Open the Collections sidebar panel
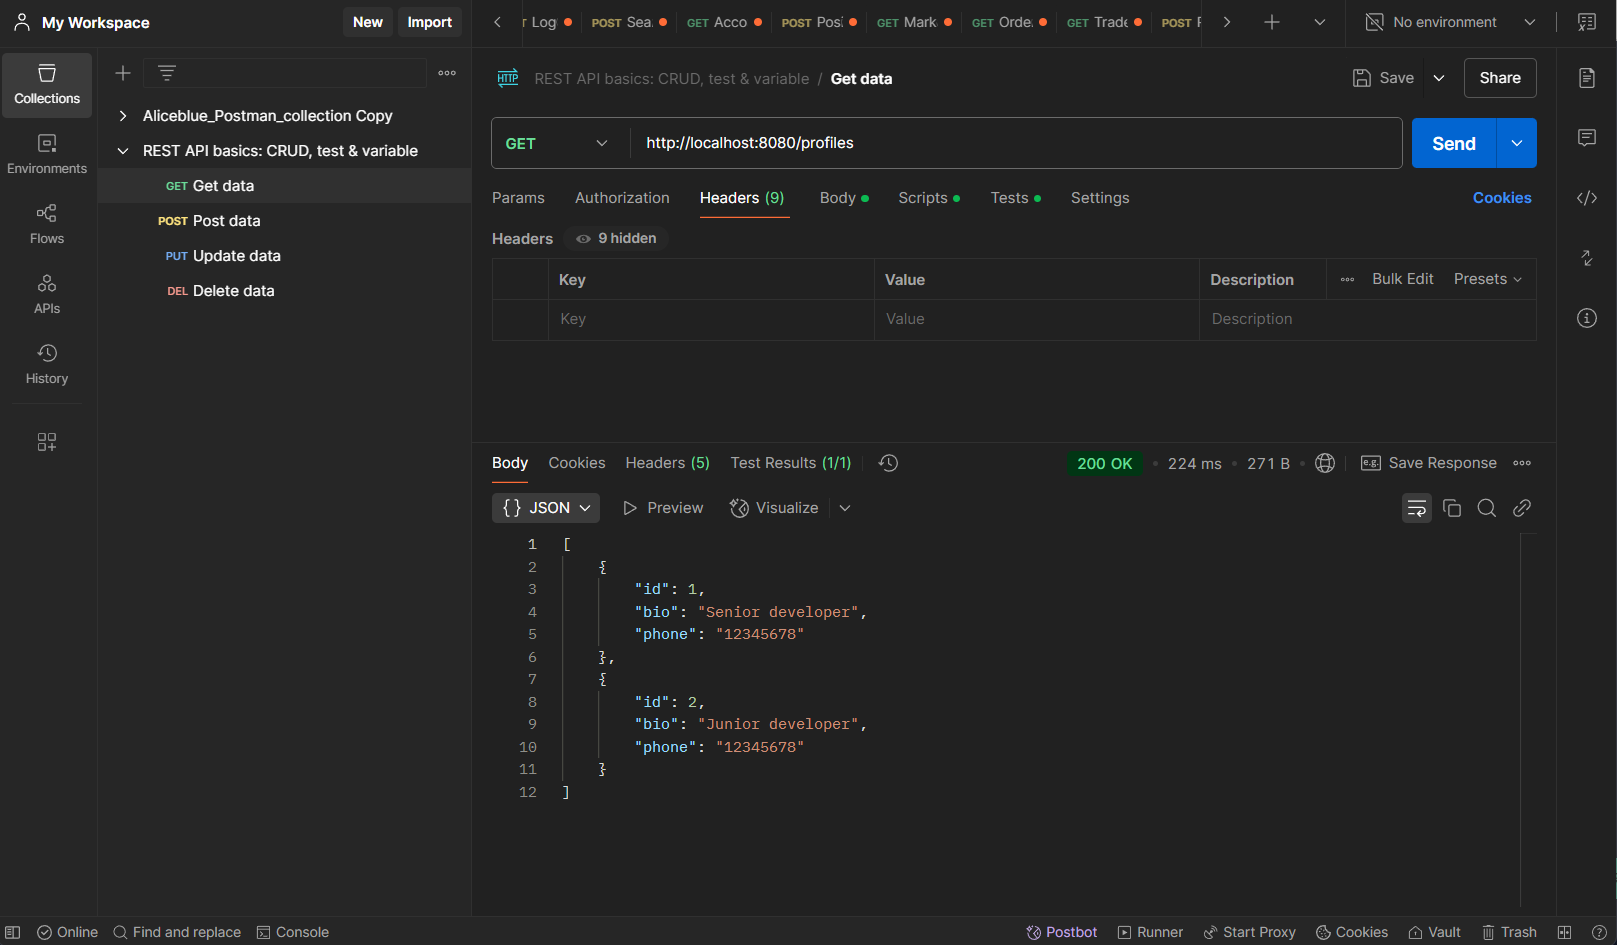 [x=47, y=85]
